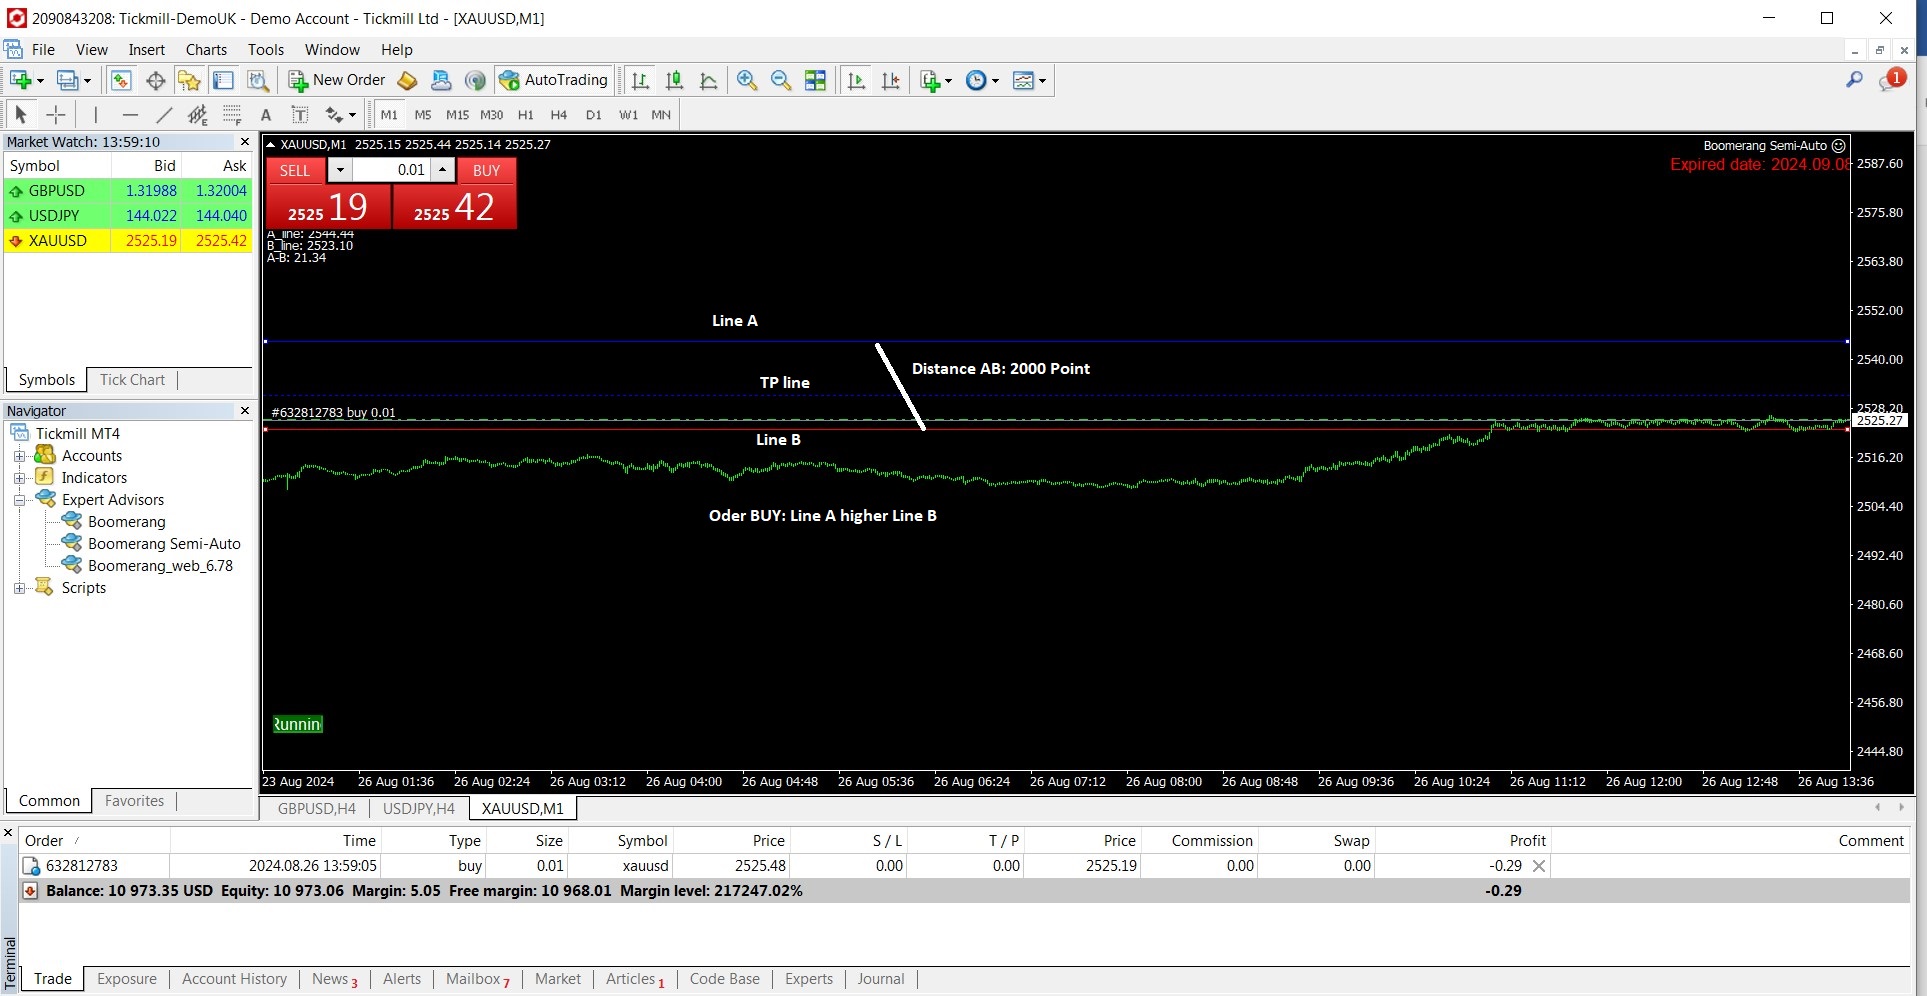Select the Fibonacci Retracement tool
Screen dimensions: 1927x996
coord(232,114)
